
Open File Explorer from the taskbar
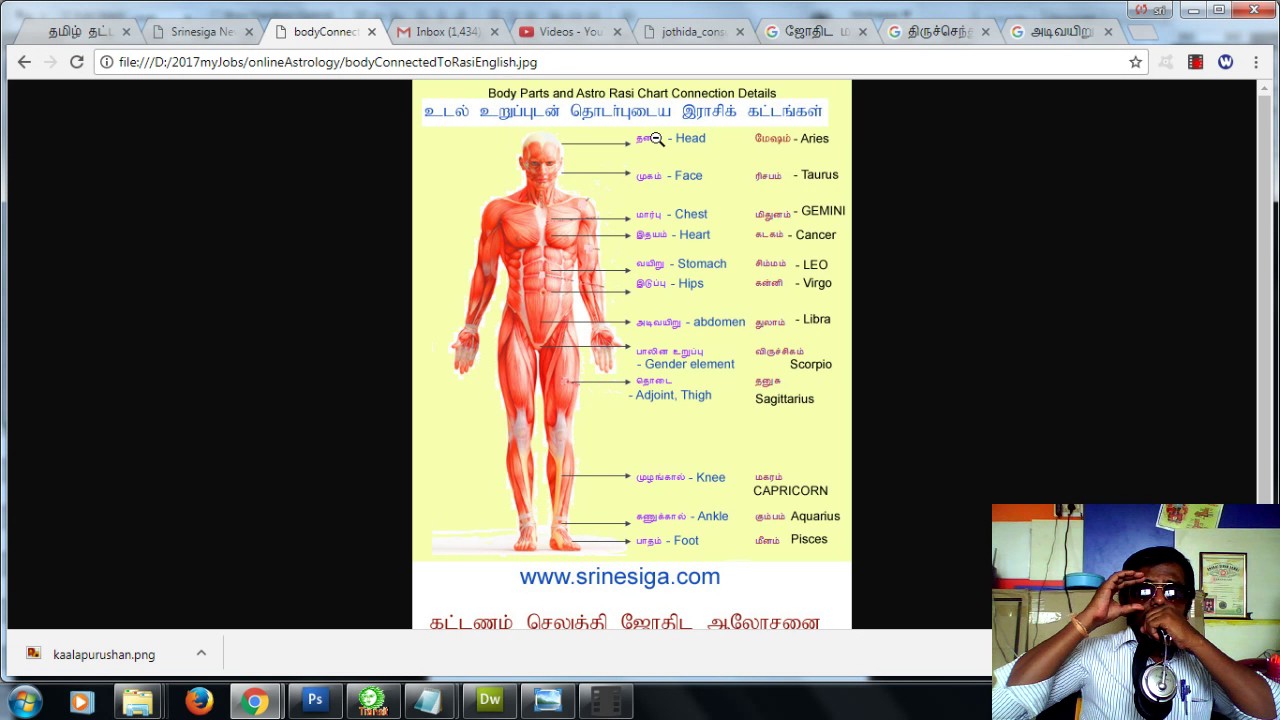tap(138, 701)
